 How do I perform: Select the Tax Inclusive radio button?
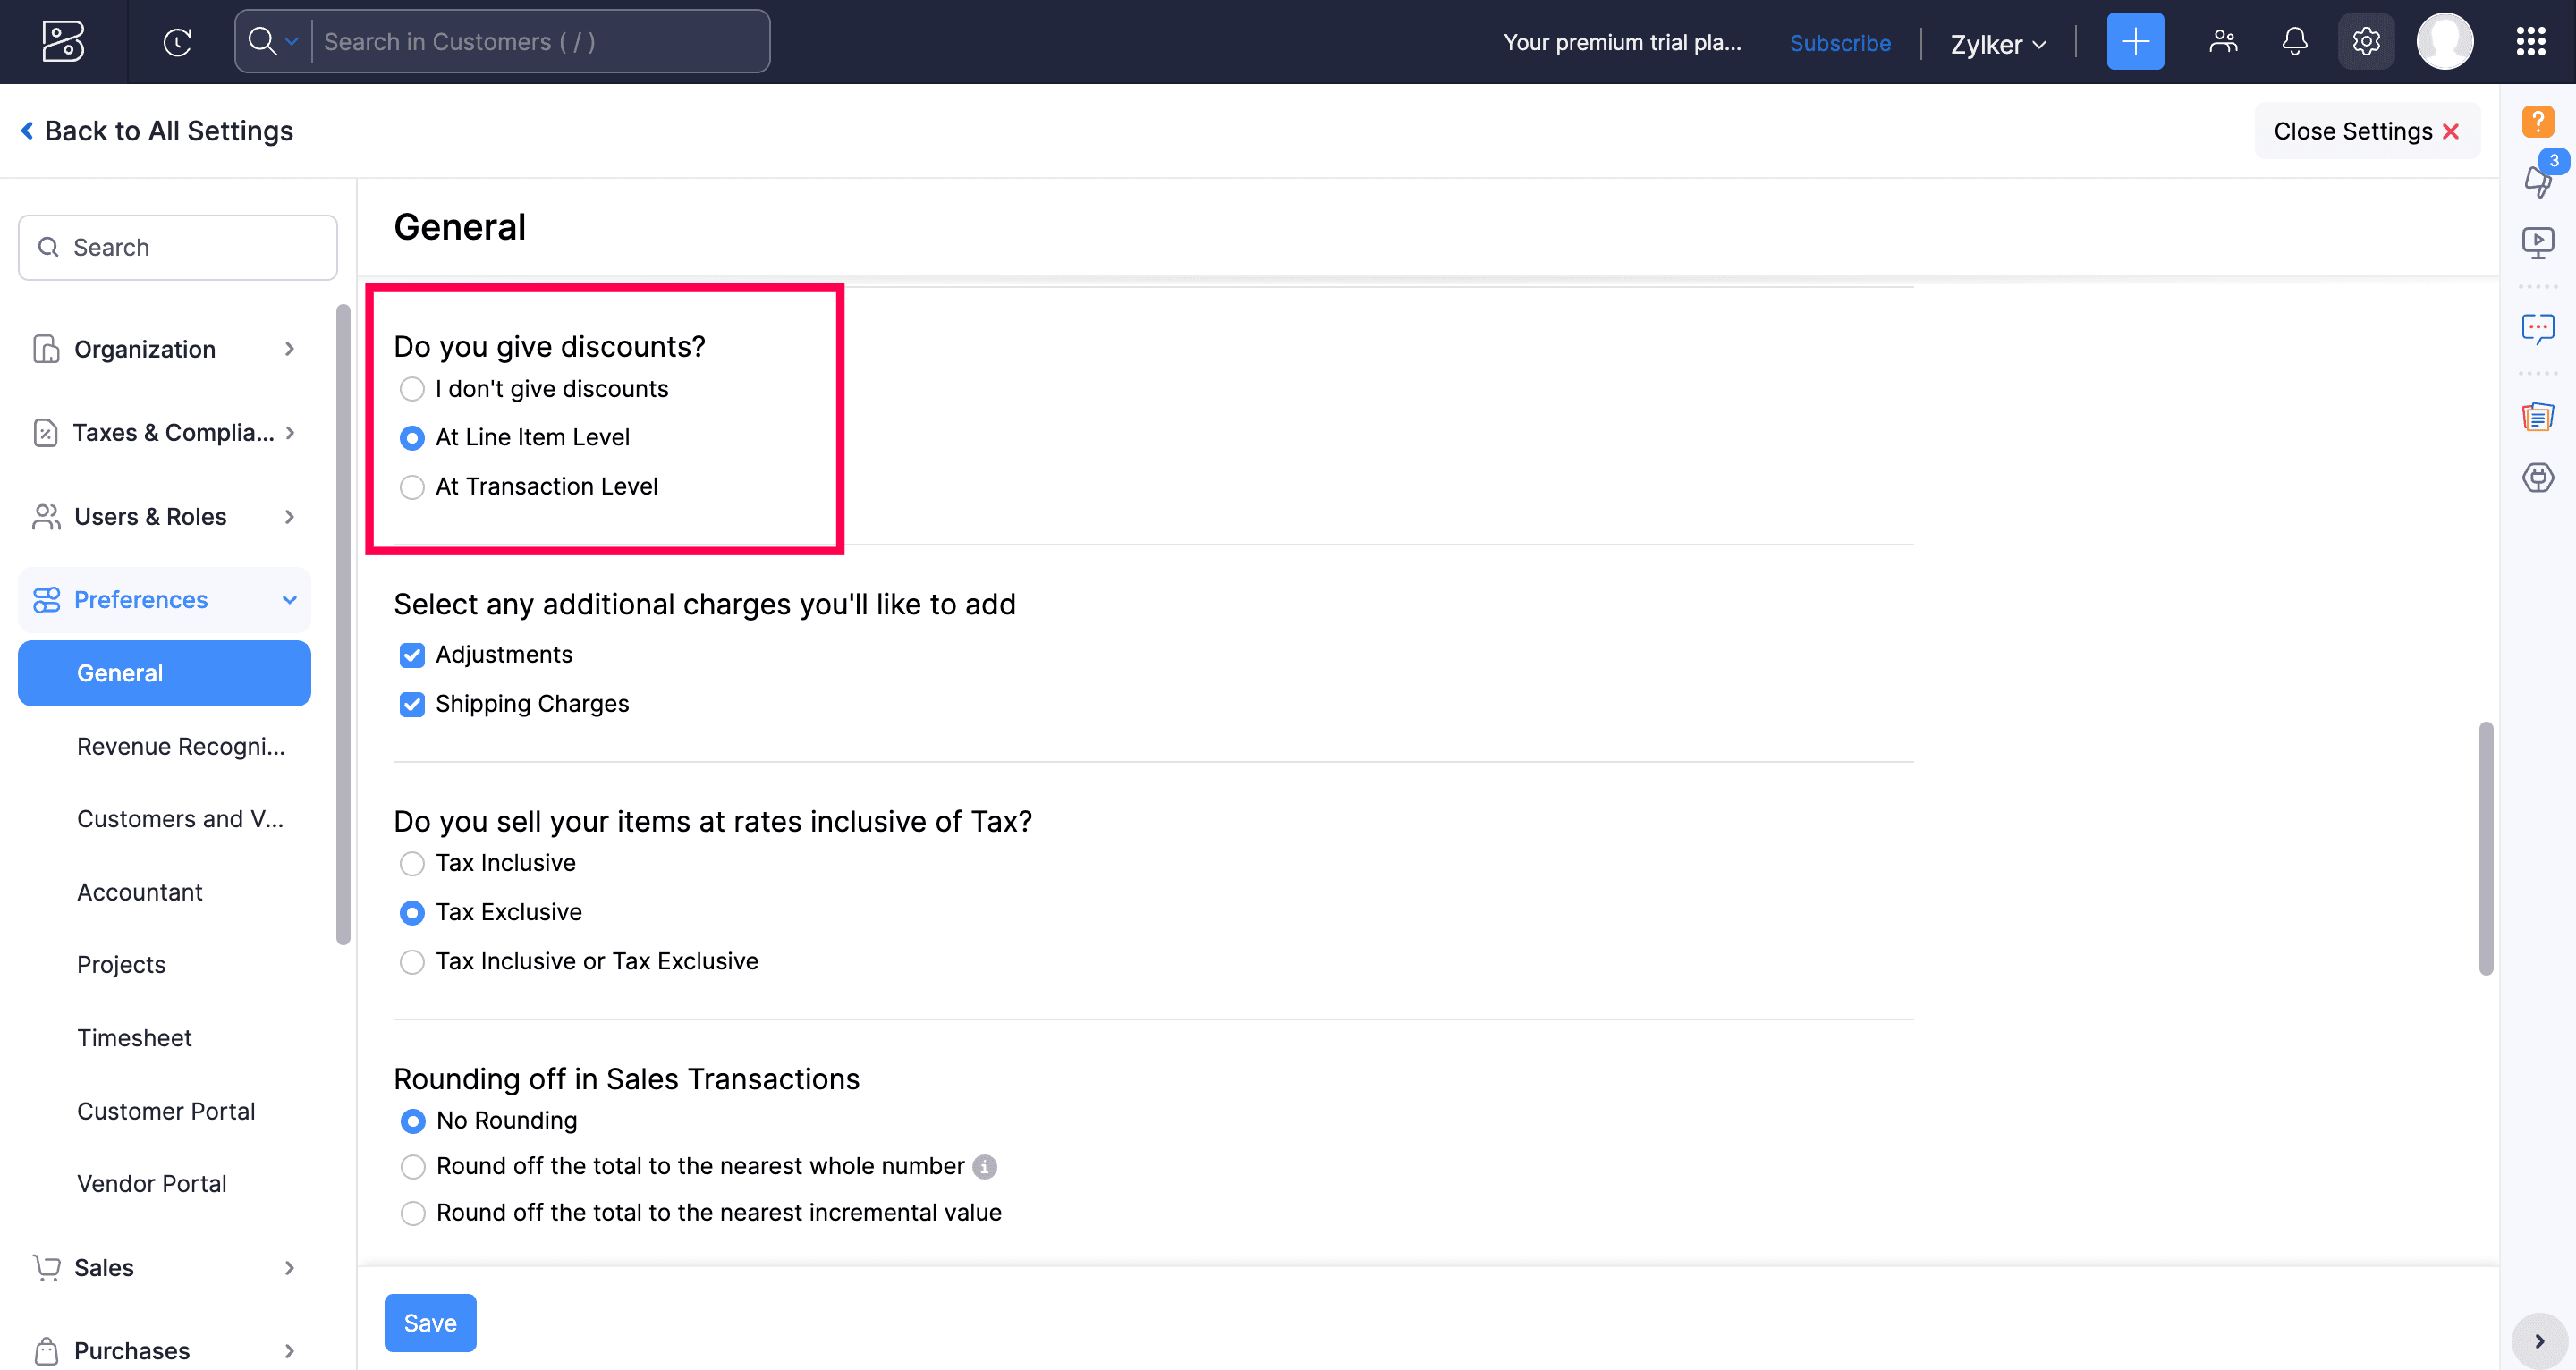click(x=412, y=864)
